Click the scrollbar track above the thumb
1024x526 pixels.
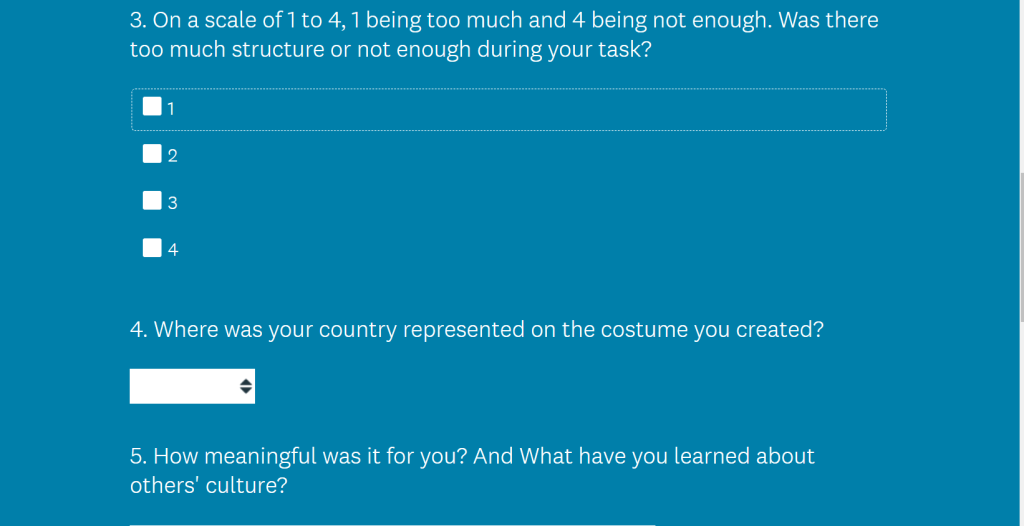(x=1021, y=86)
